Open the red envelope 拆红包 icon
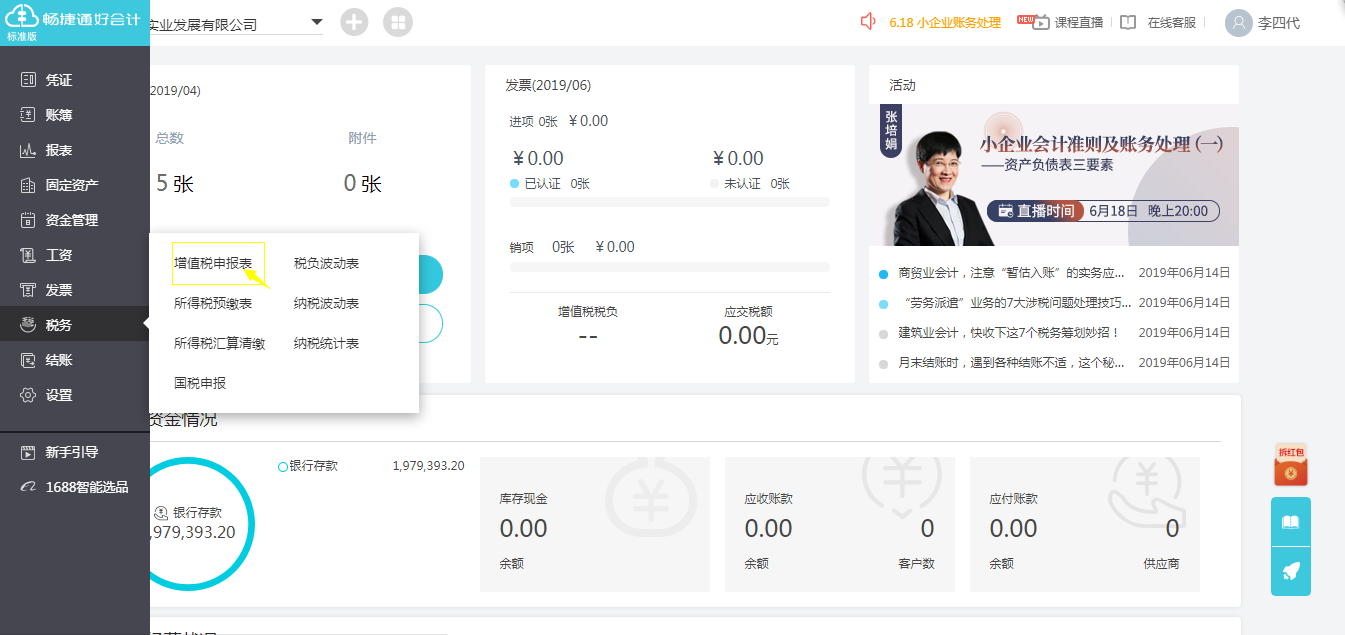1345x635 pixels. pyautogui.click(x=1290, y=466)
